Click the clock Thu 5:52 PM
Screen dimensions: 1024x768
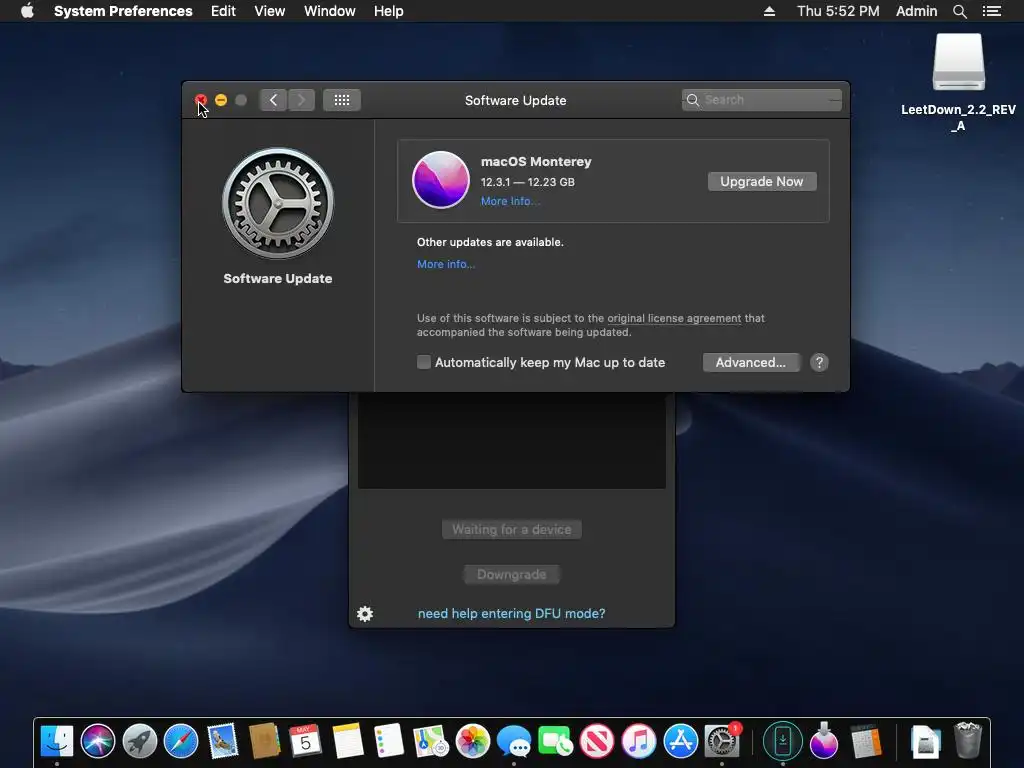(x=838, y=11)
